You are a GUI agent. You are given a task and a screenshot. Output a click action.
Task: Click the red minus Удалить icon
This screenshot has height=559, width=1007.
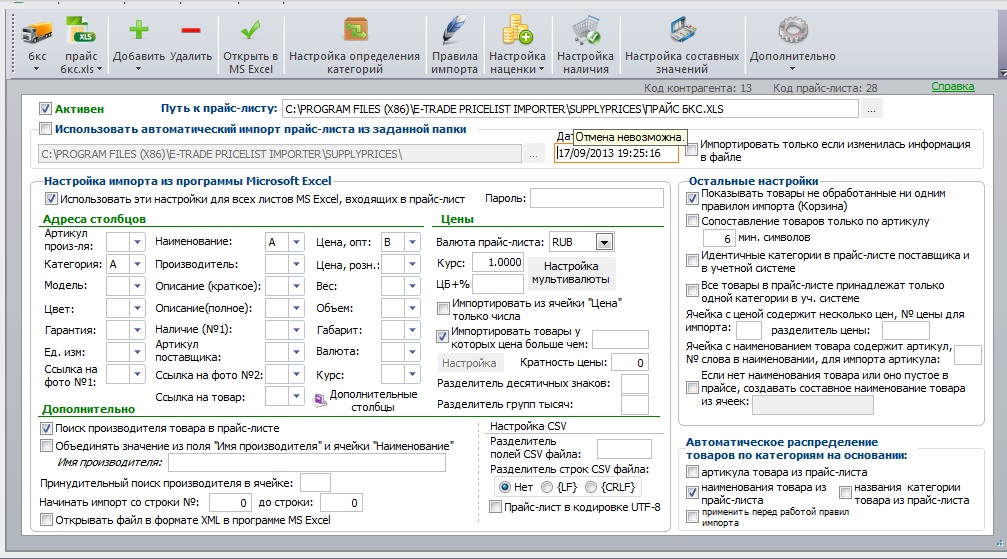[191, 30]
